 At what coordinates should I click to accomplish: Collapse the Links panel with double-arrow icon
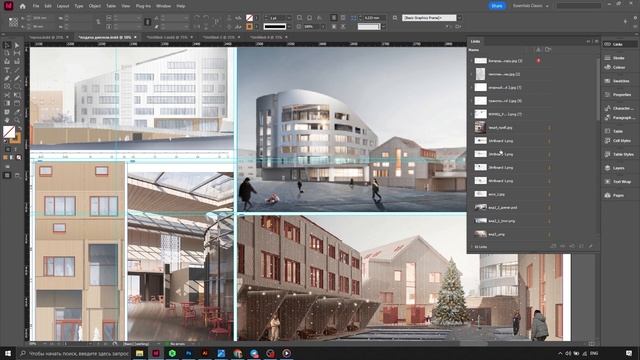pos(588,42)
